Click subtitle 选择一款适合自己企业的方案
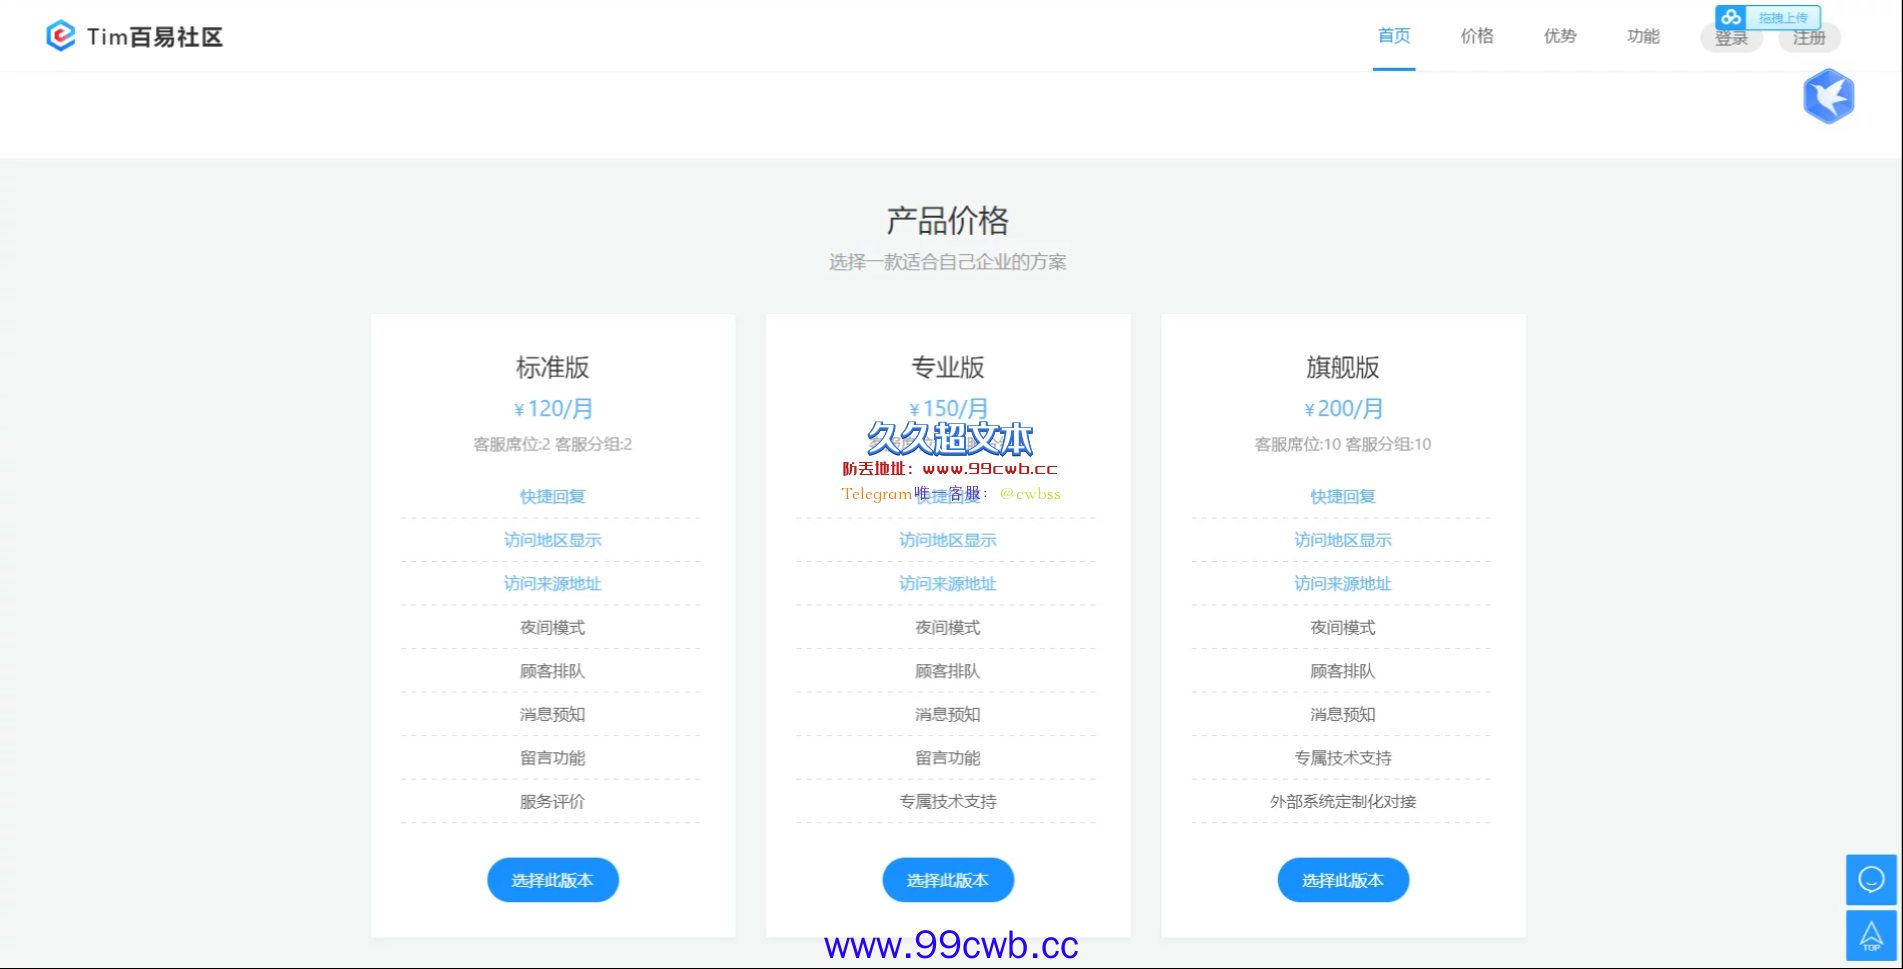 click(x=948, y=262)
